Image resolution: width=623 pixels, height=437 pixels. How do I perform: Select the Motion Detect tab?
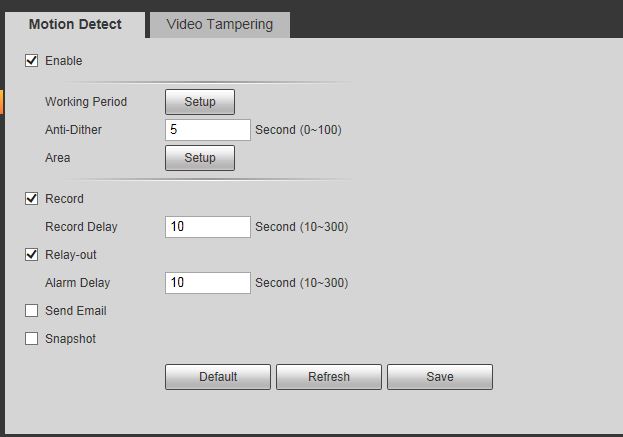click(75, 25)
